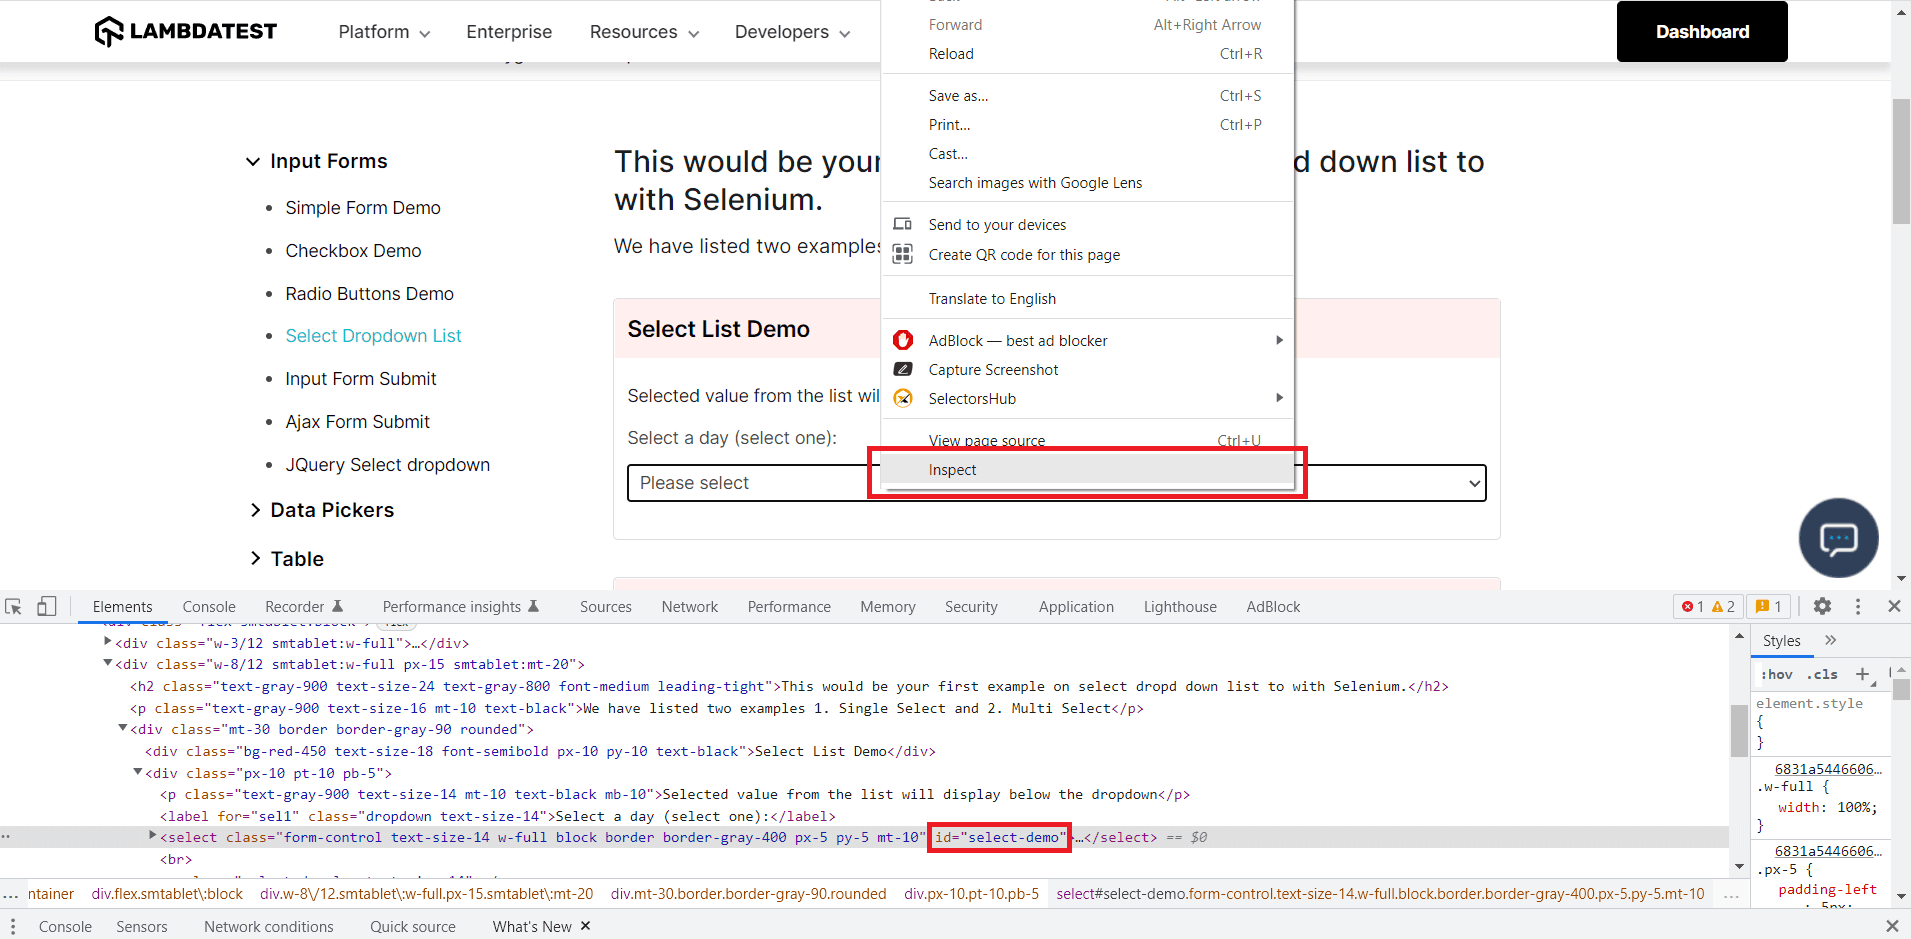Click the Capture Screenshot camera icon
This screenshot has width=1911, height=939.
(x=903, y=369)
